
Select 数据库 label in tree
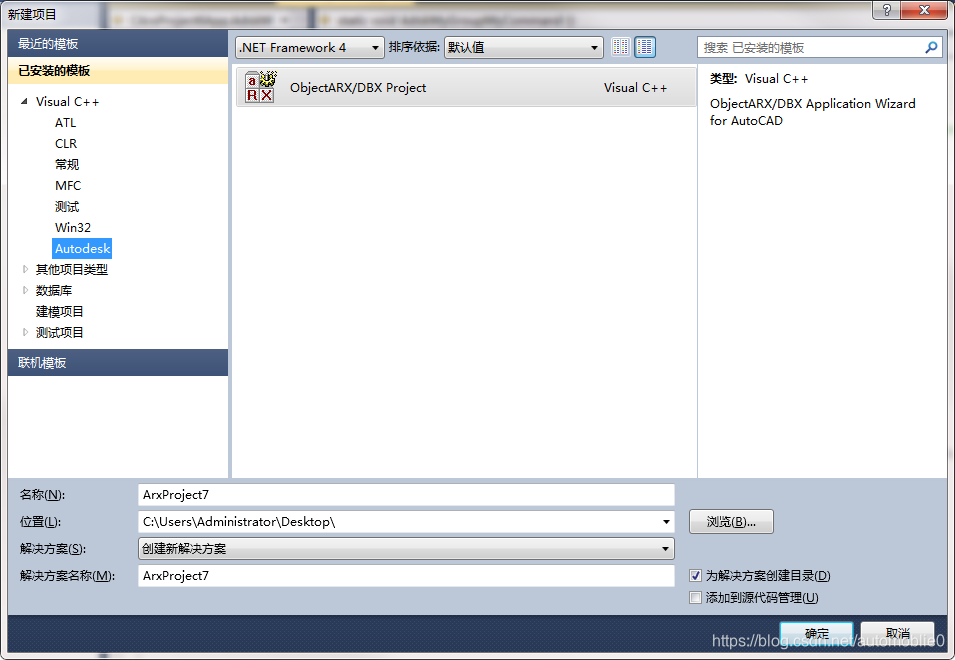point(54,290)
